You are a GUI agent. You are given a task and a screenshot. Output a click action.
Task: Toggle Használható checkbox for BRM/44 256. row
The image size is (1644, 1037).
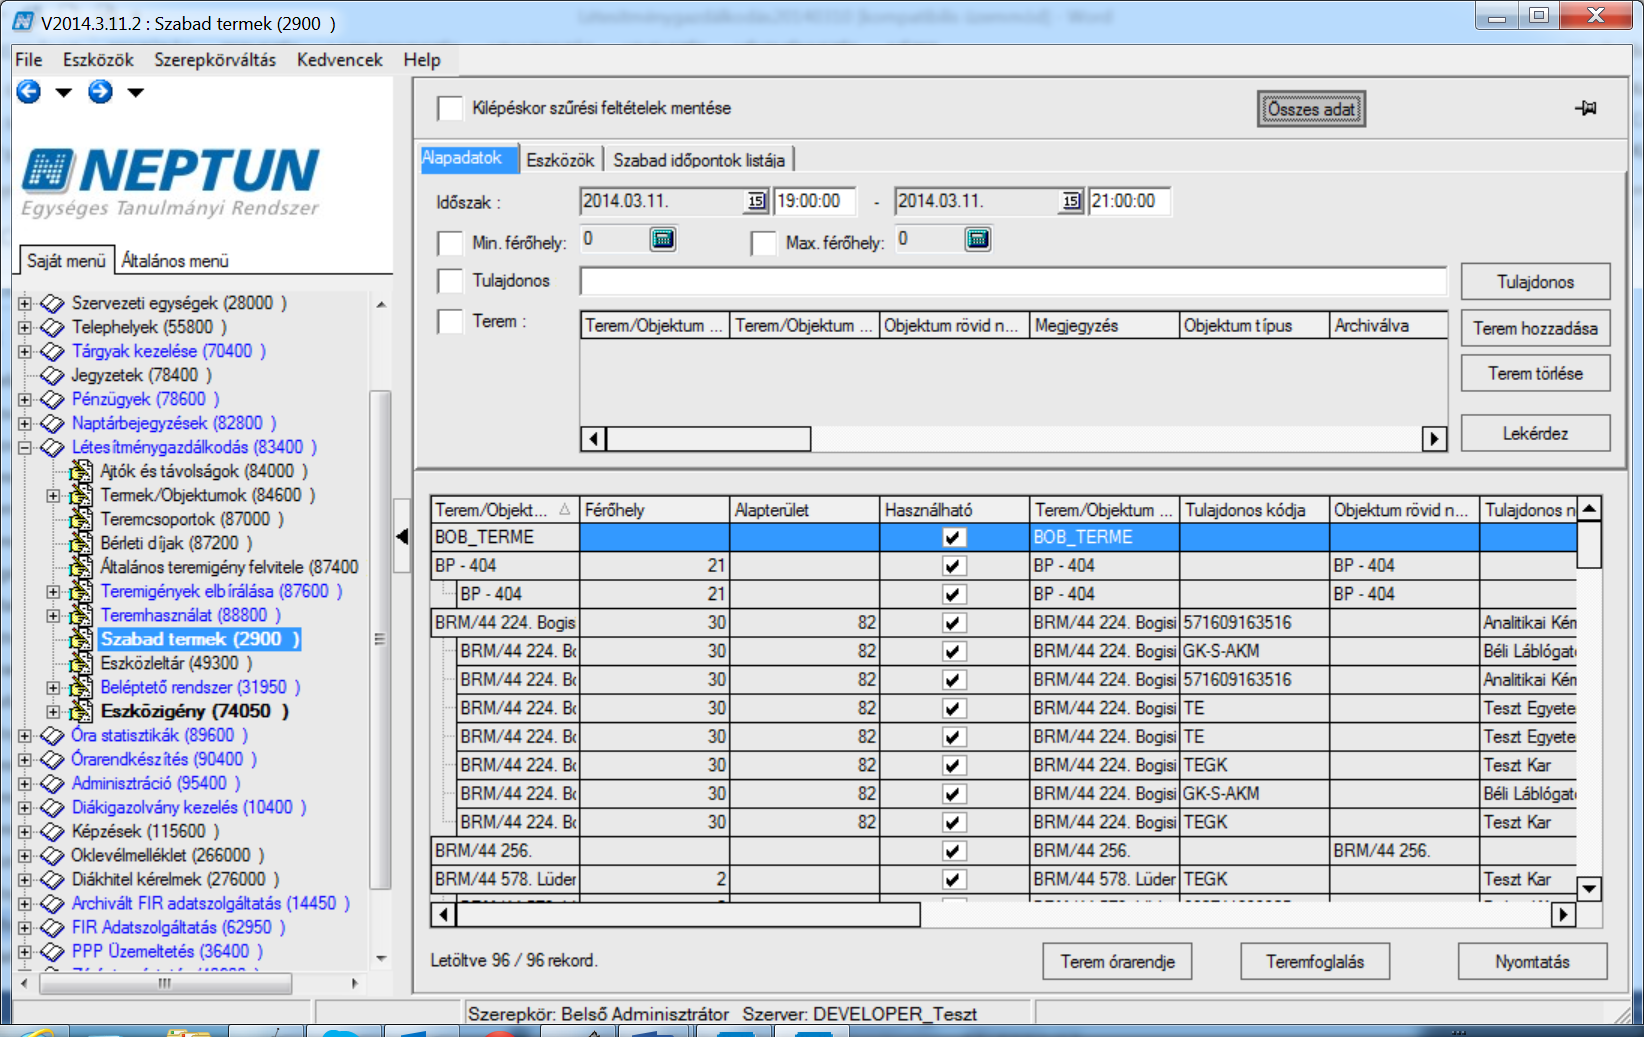(x=954, y=851)
